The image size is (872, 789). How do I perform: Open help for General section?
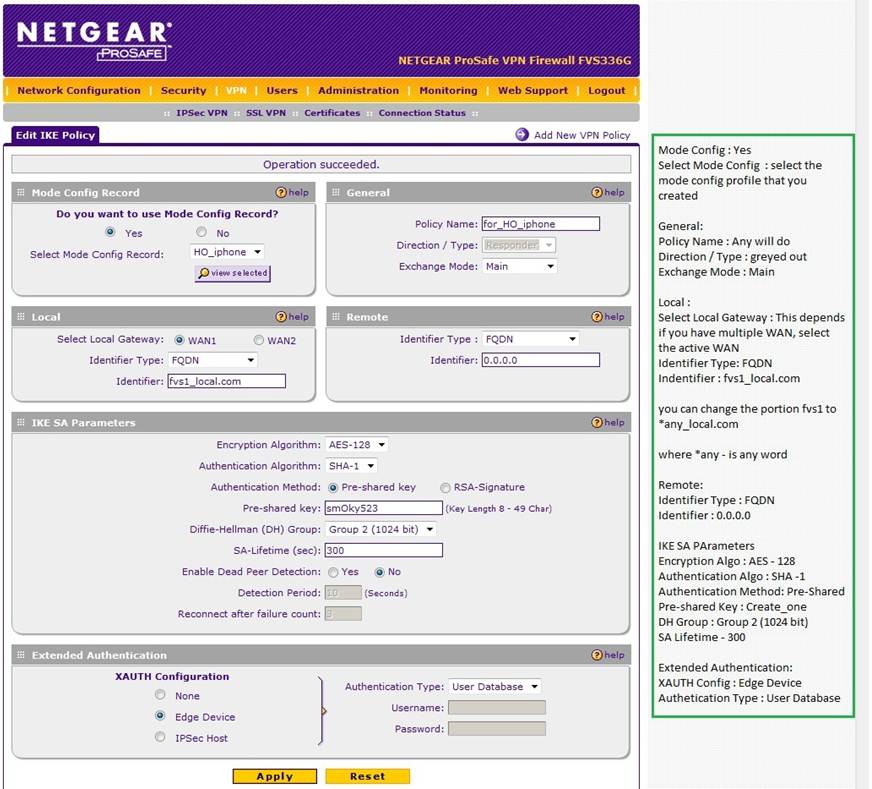tap(608, 192)
